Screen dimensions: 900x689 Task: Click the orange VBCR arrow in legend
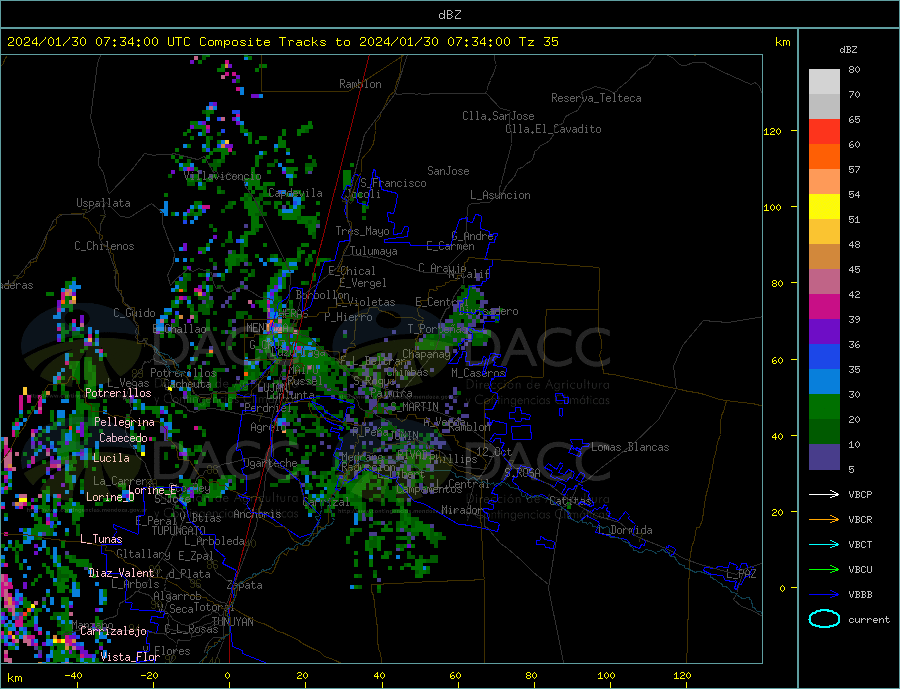click(824, 519)
